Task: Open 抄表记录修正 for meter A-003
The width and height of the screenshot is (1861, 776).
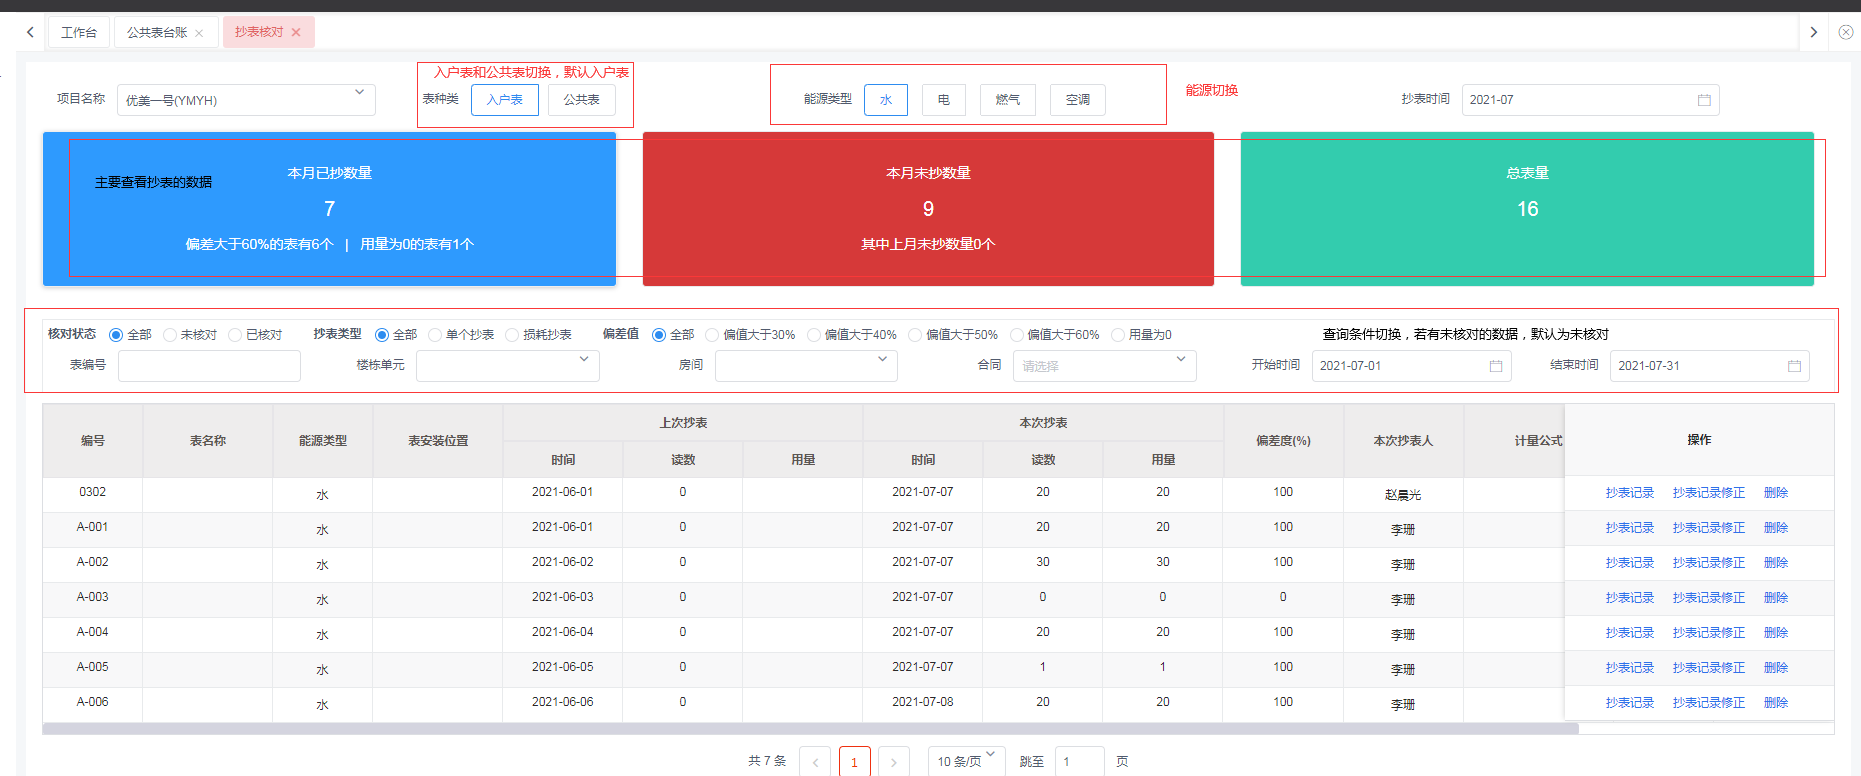Action: [1708, 598]
